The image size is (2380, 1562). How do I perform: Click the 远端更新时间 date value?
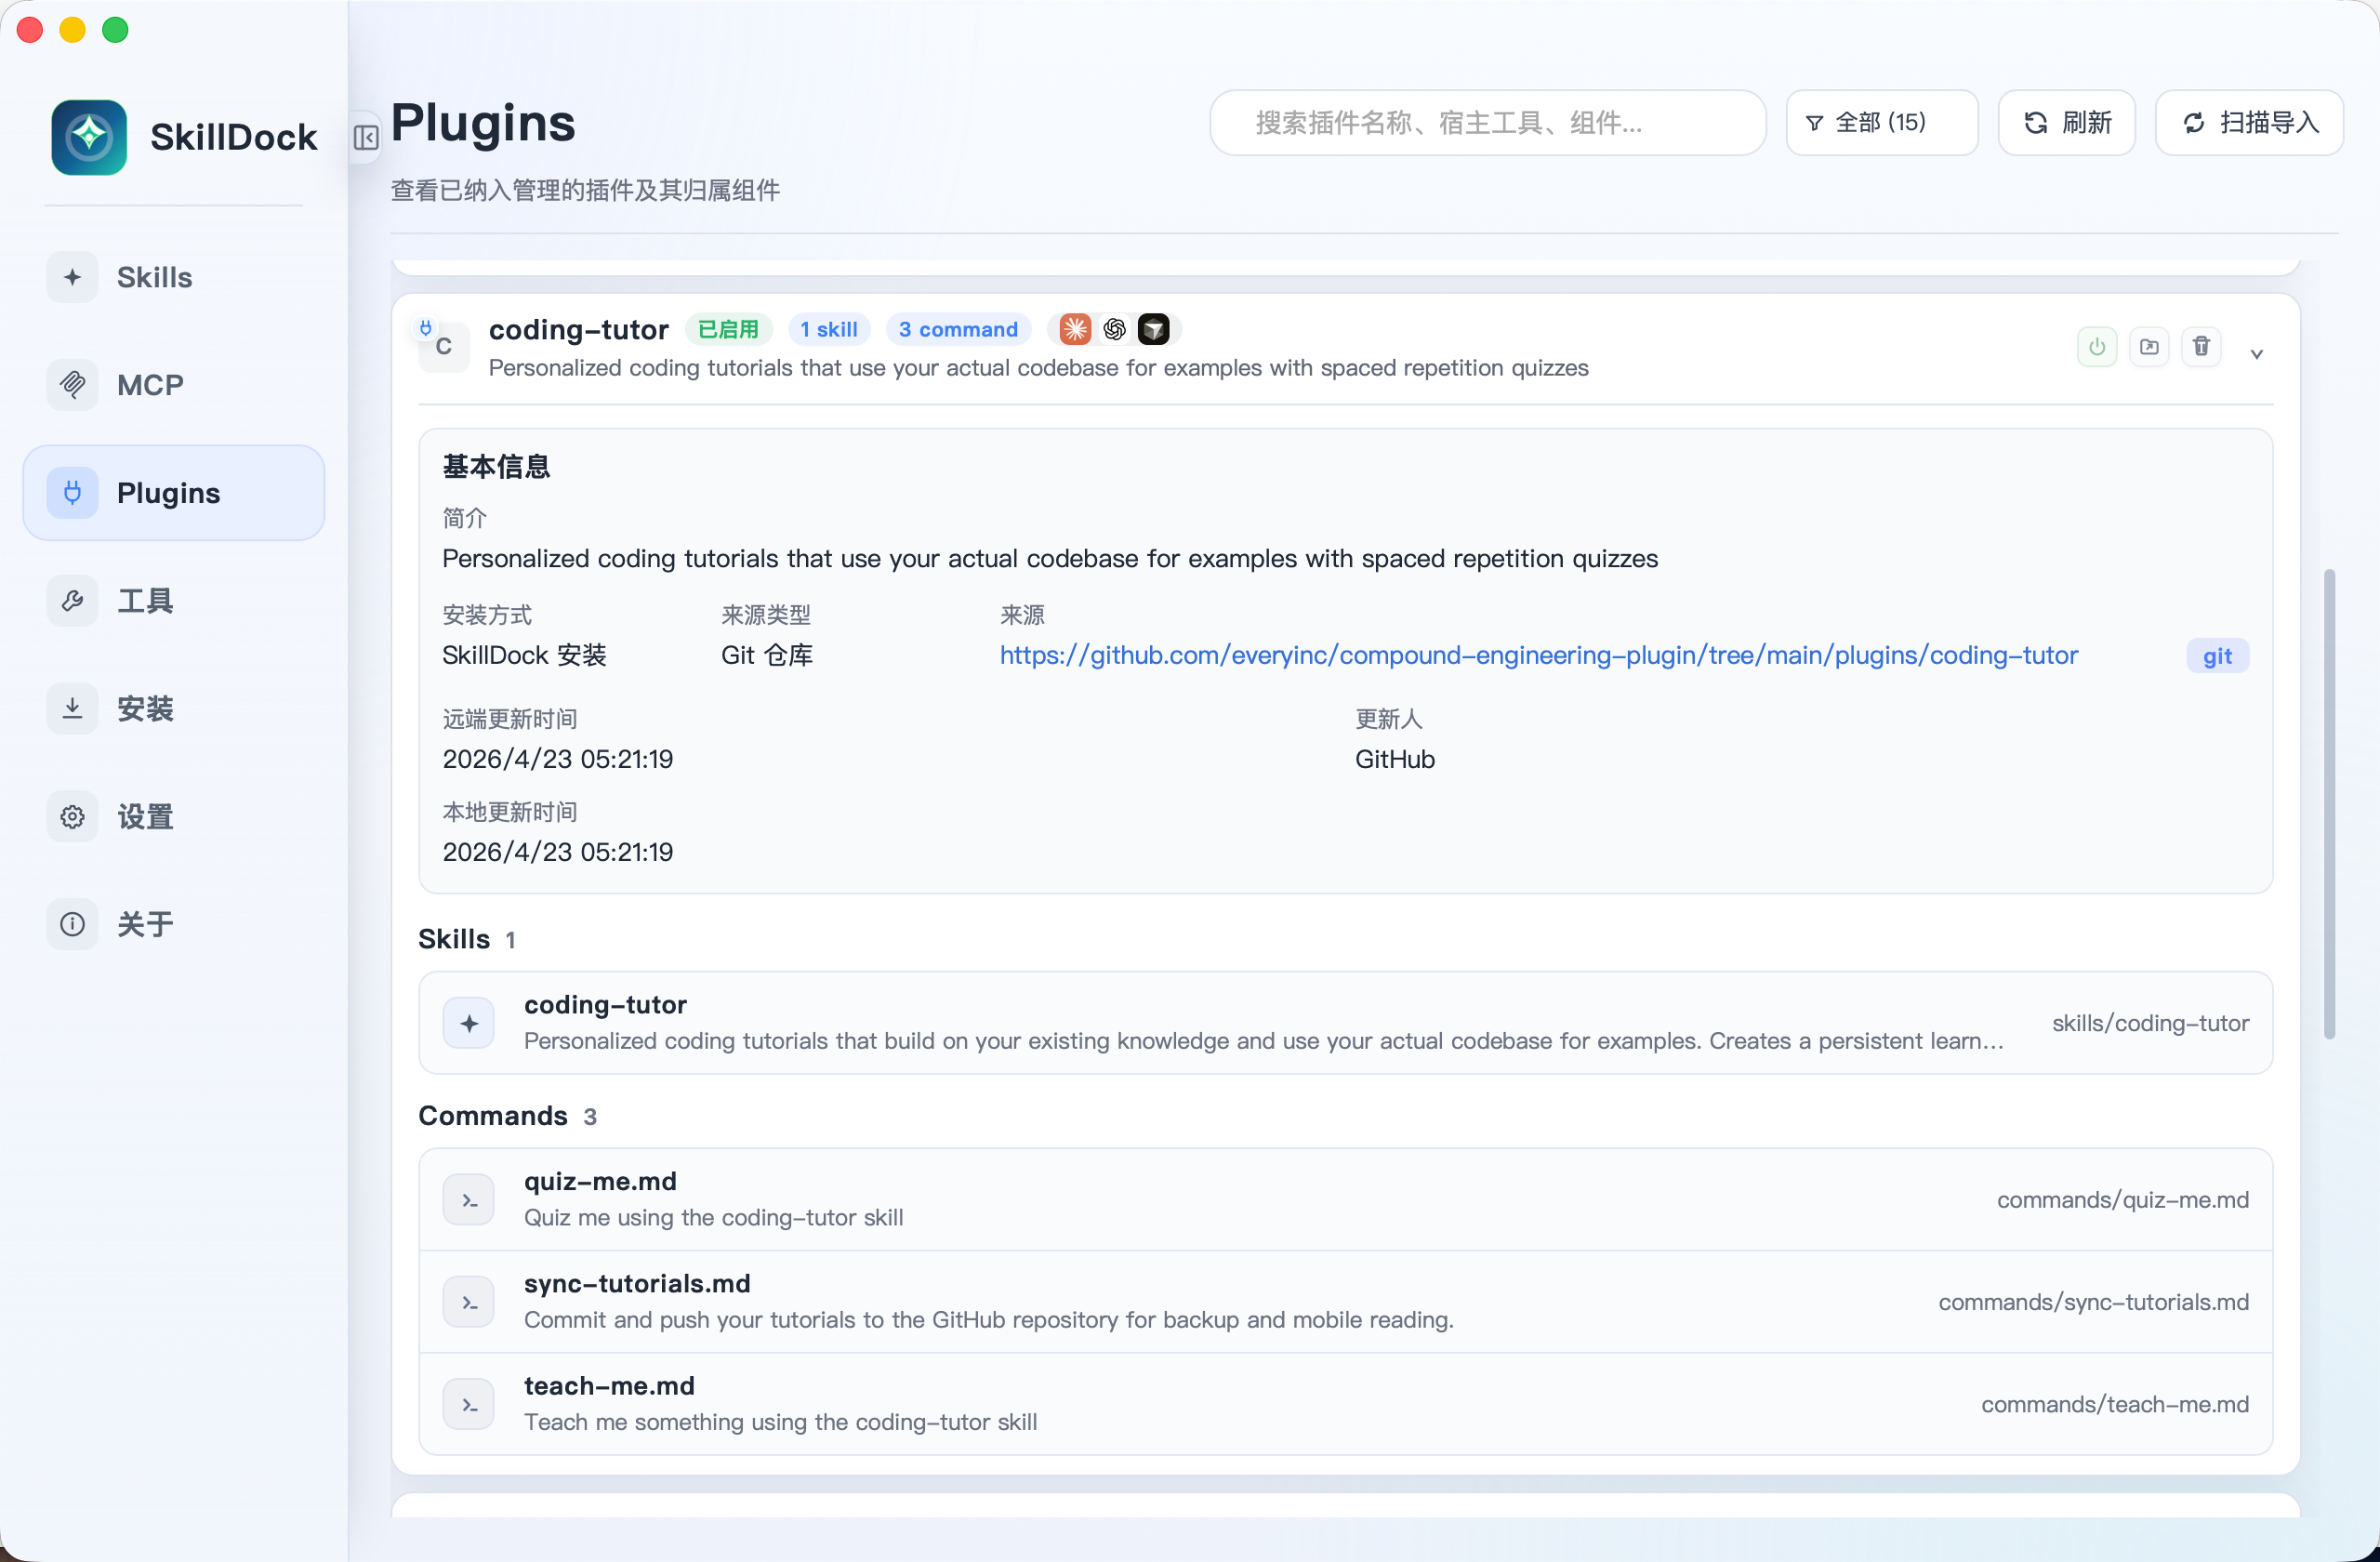coord(558,759)
